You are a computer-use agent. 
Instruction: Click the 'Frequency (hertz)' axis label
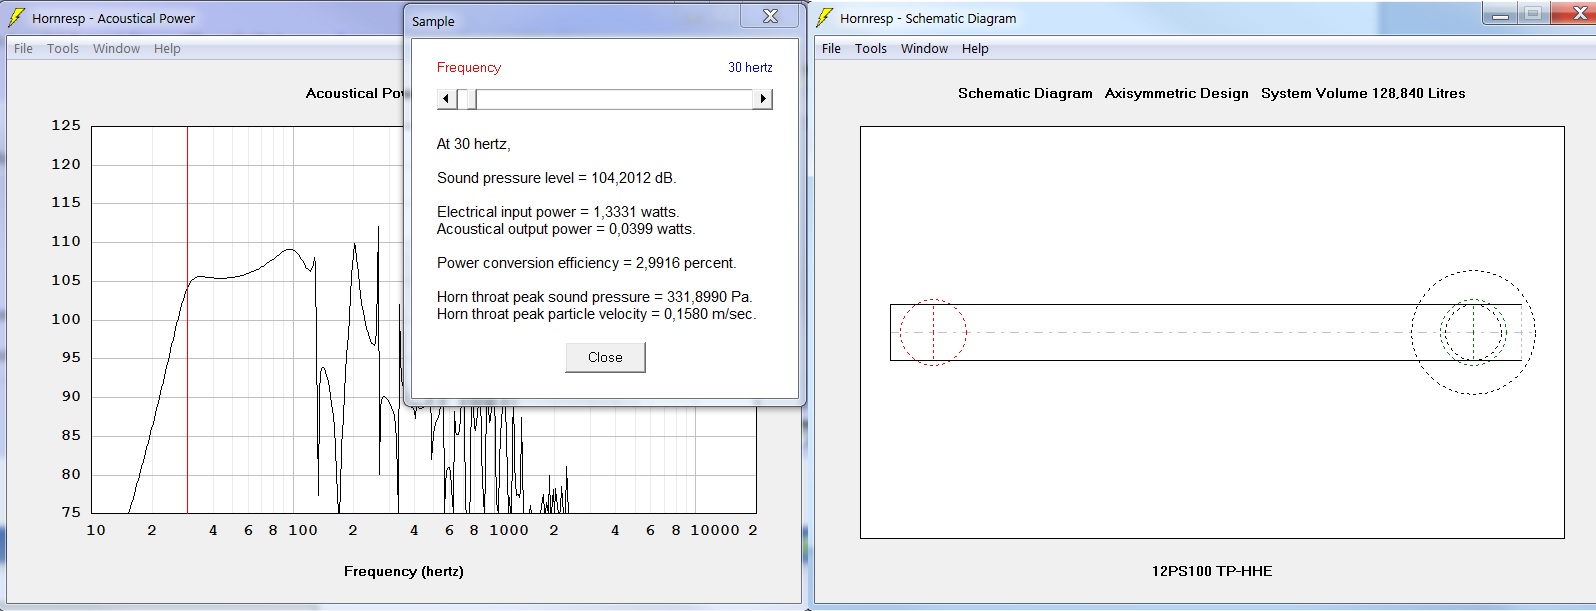(404, 571)
